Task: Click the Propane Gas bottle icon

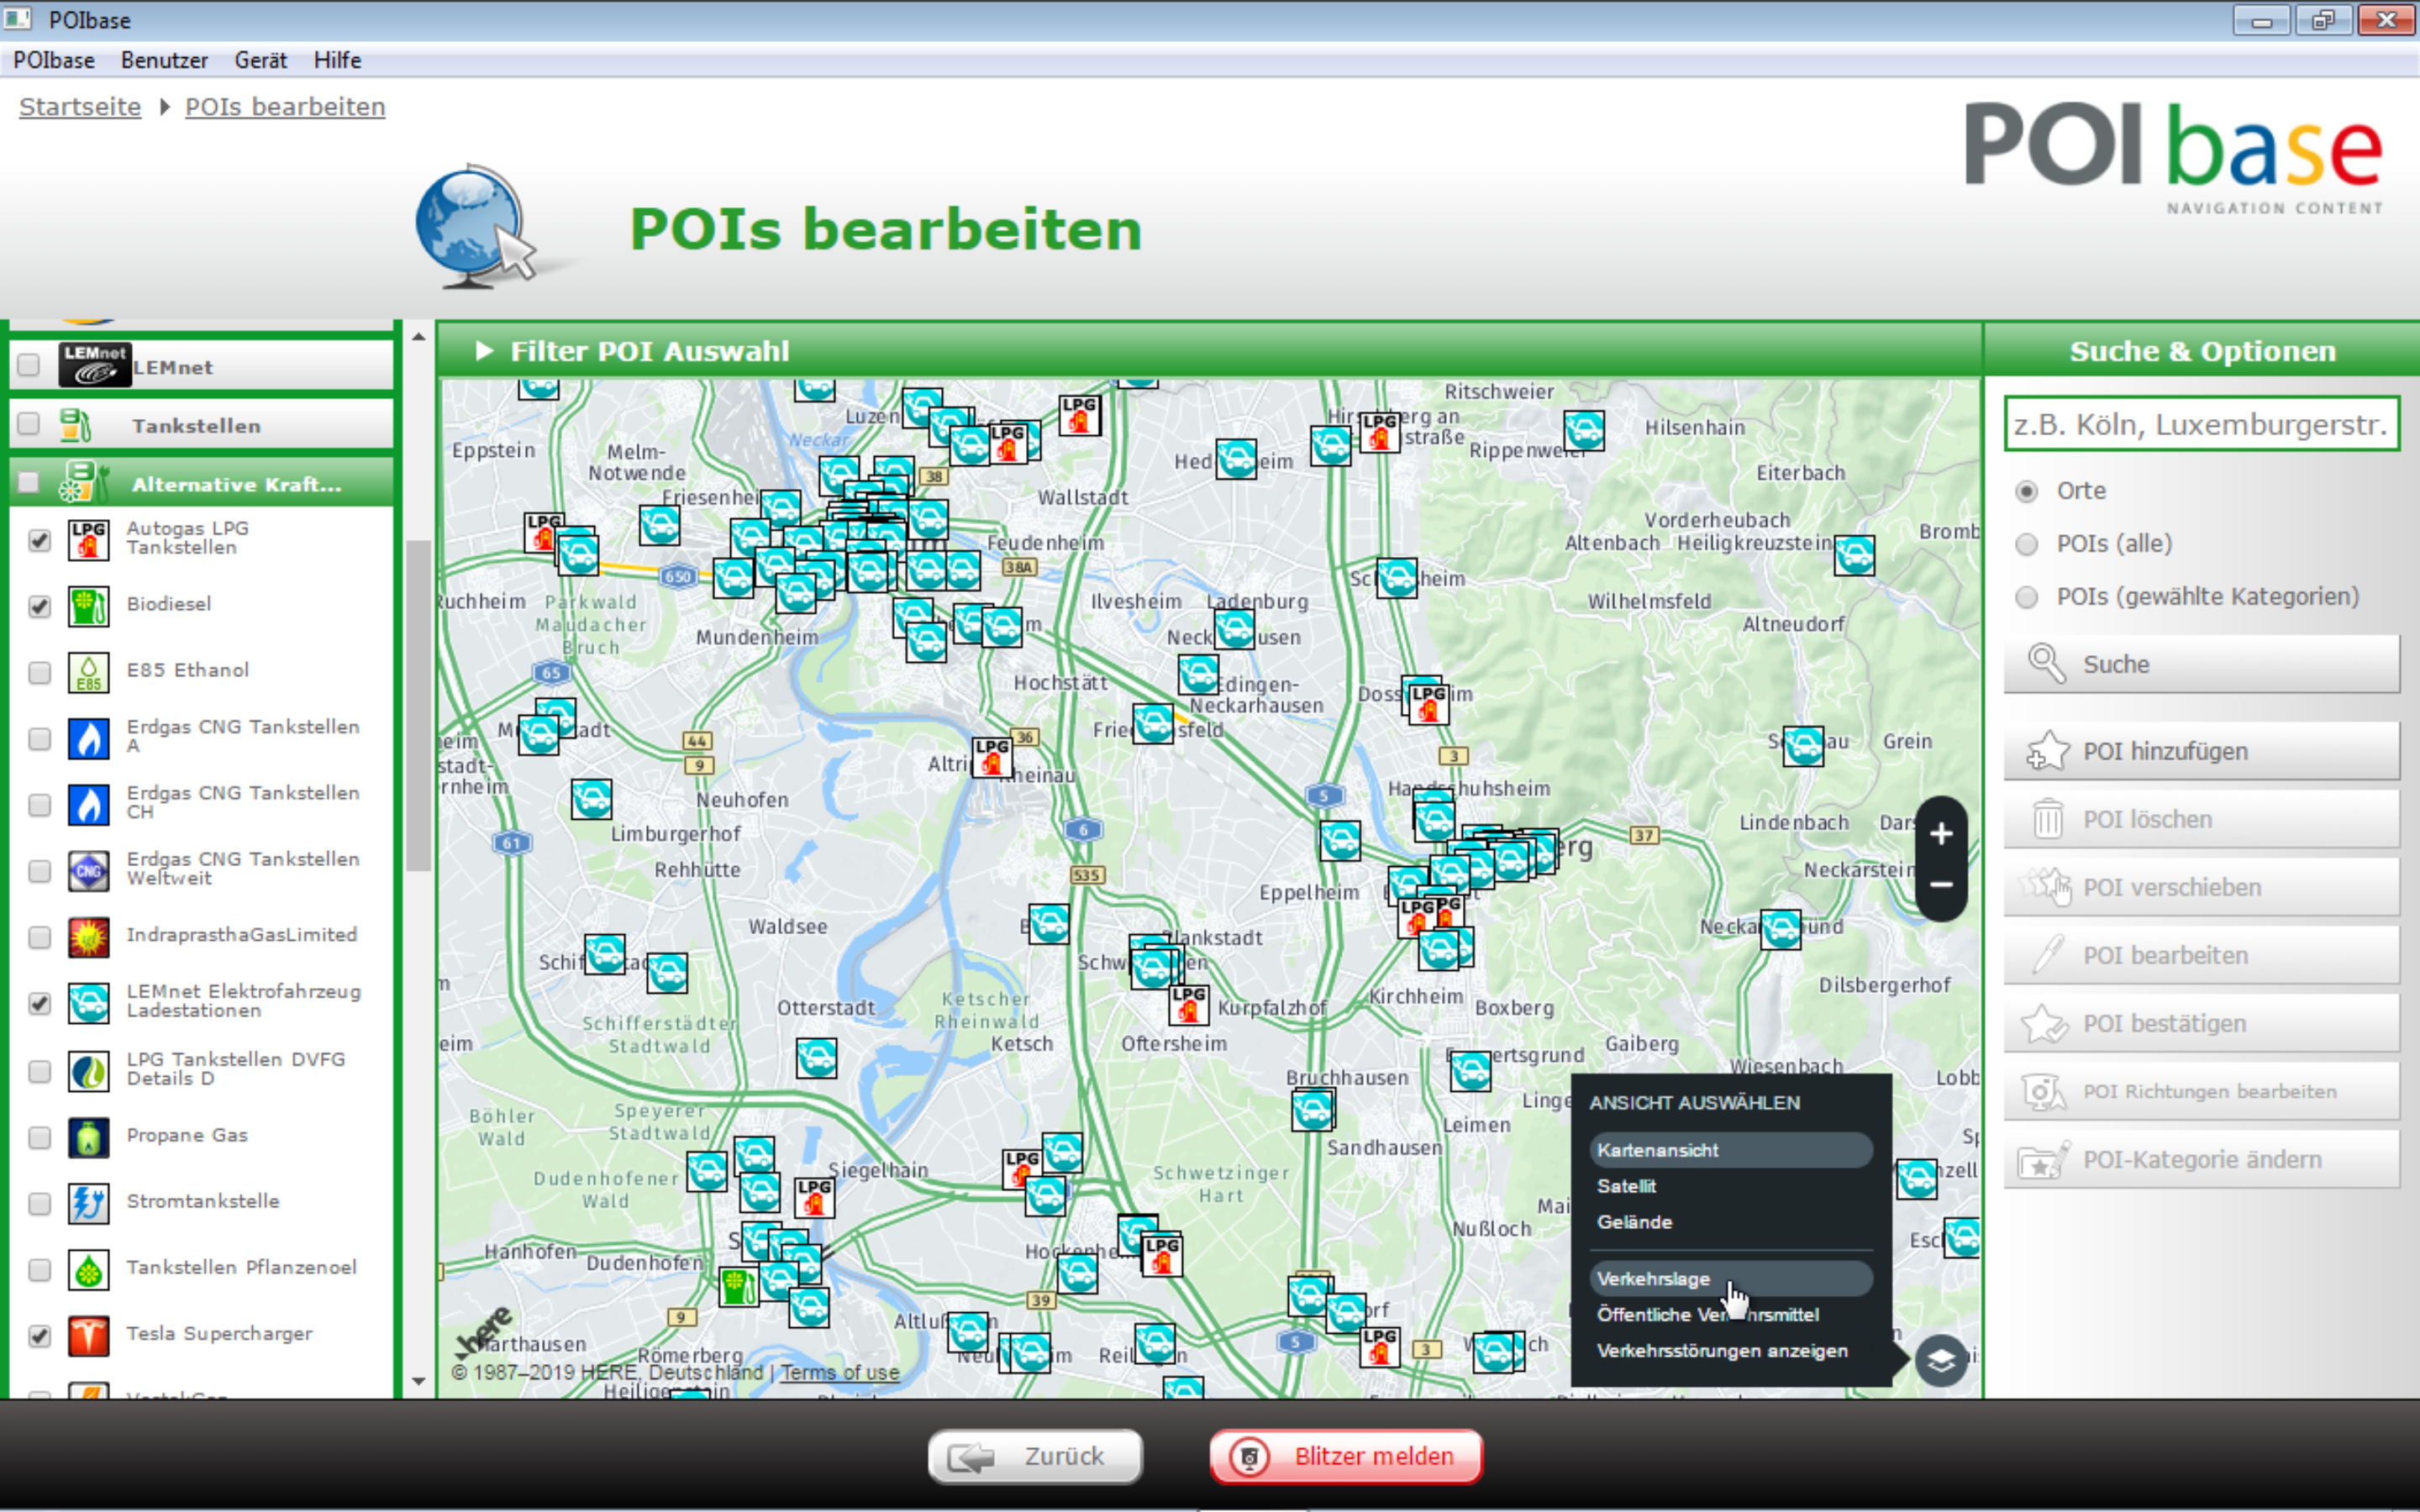Action: (88, 1137)
